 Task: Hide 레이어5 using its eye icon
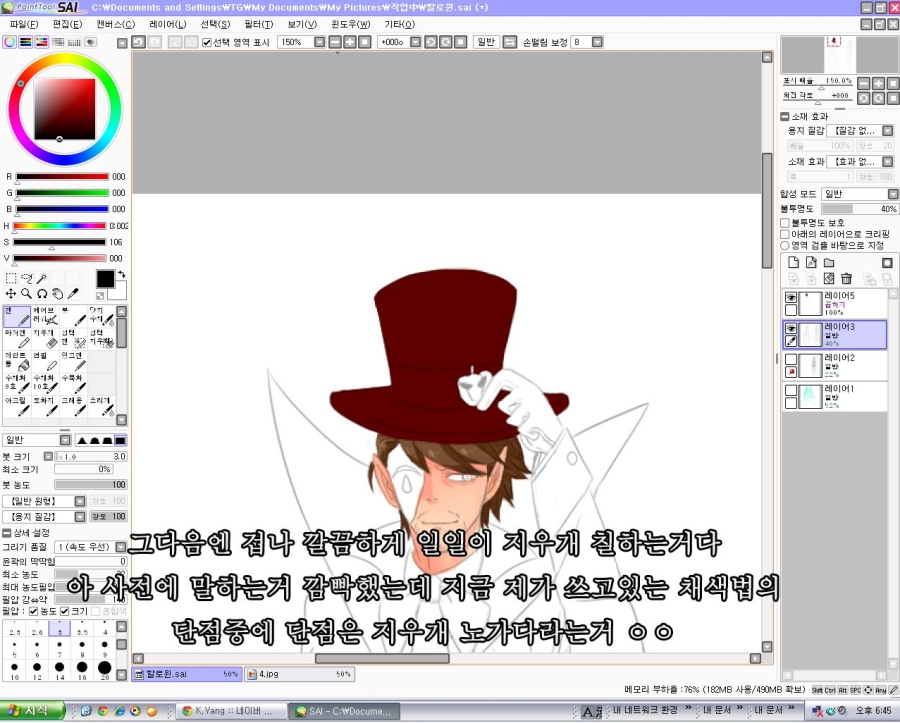(791, 298)
